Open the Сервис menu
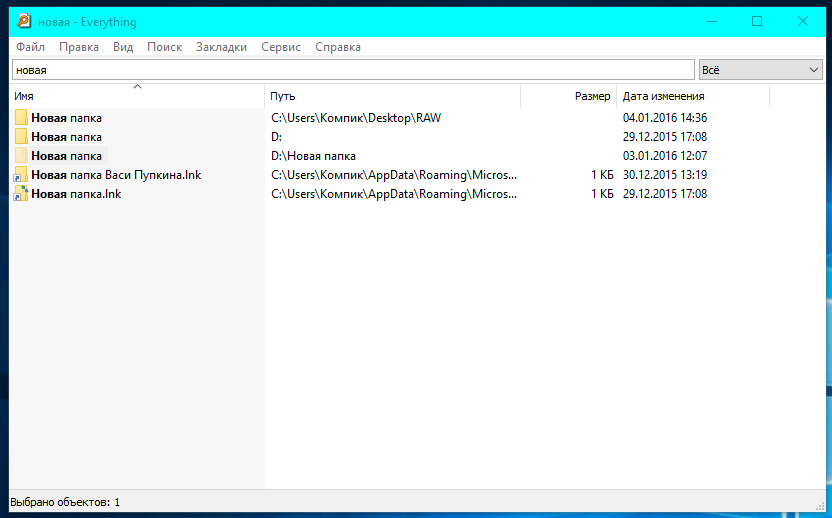This screenshot has width=832, height=518. [x=281, y=47]
